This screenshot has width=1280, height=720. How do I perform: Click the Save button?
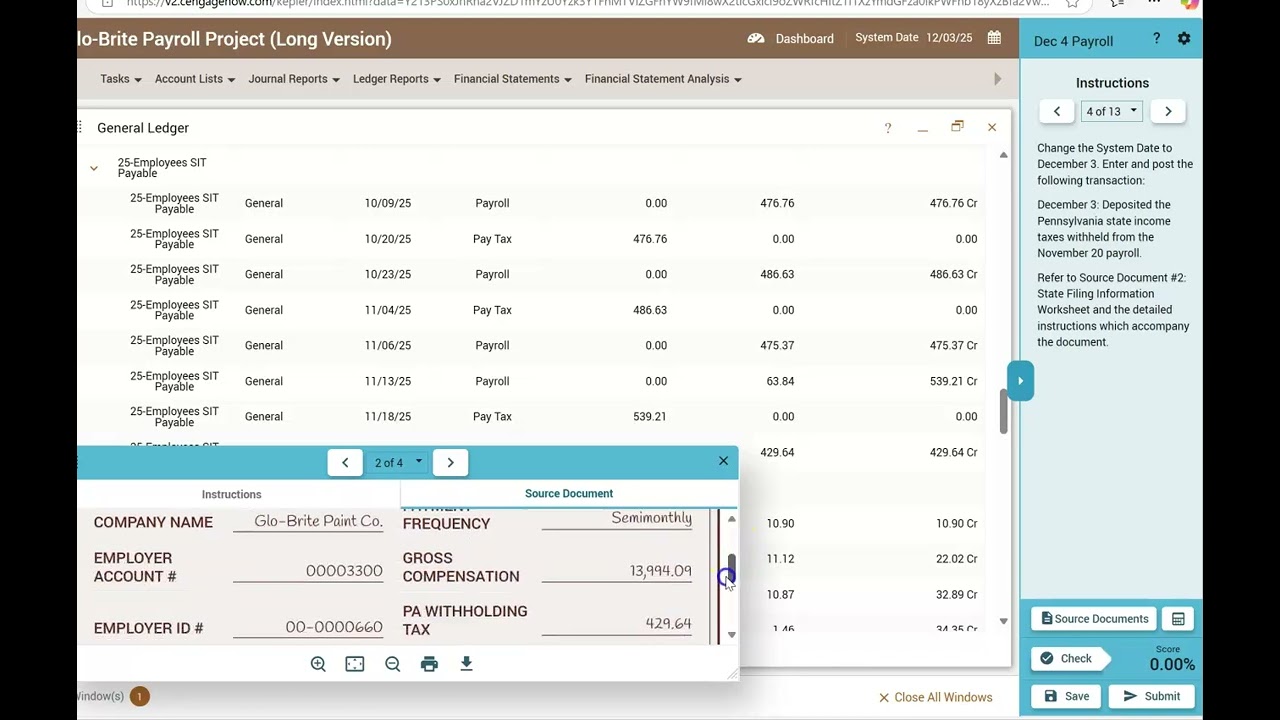[x=1066, y=696]
